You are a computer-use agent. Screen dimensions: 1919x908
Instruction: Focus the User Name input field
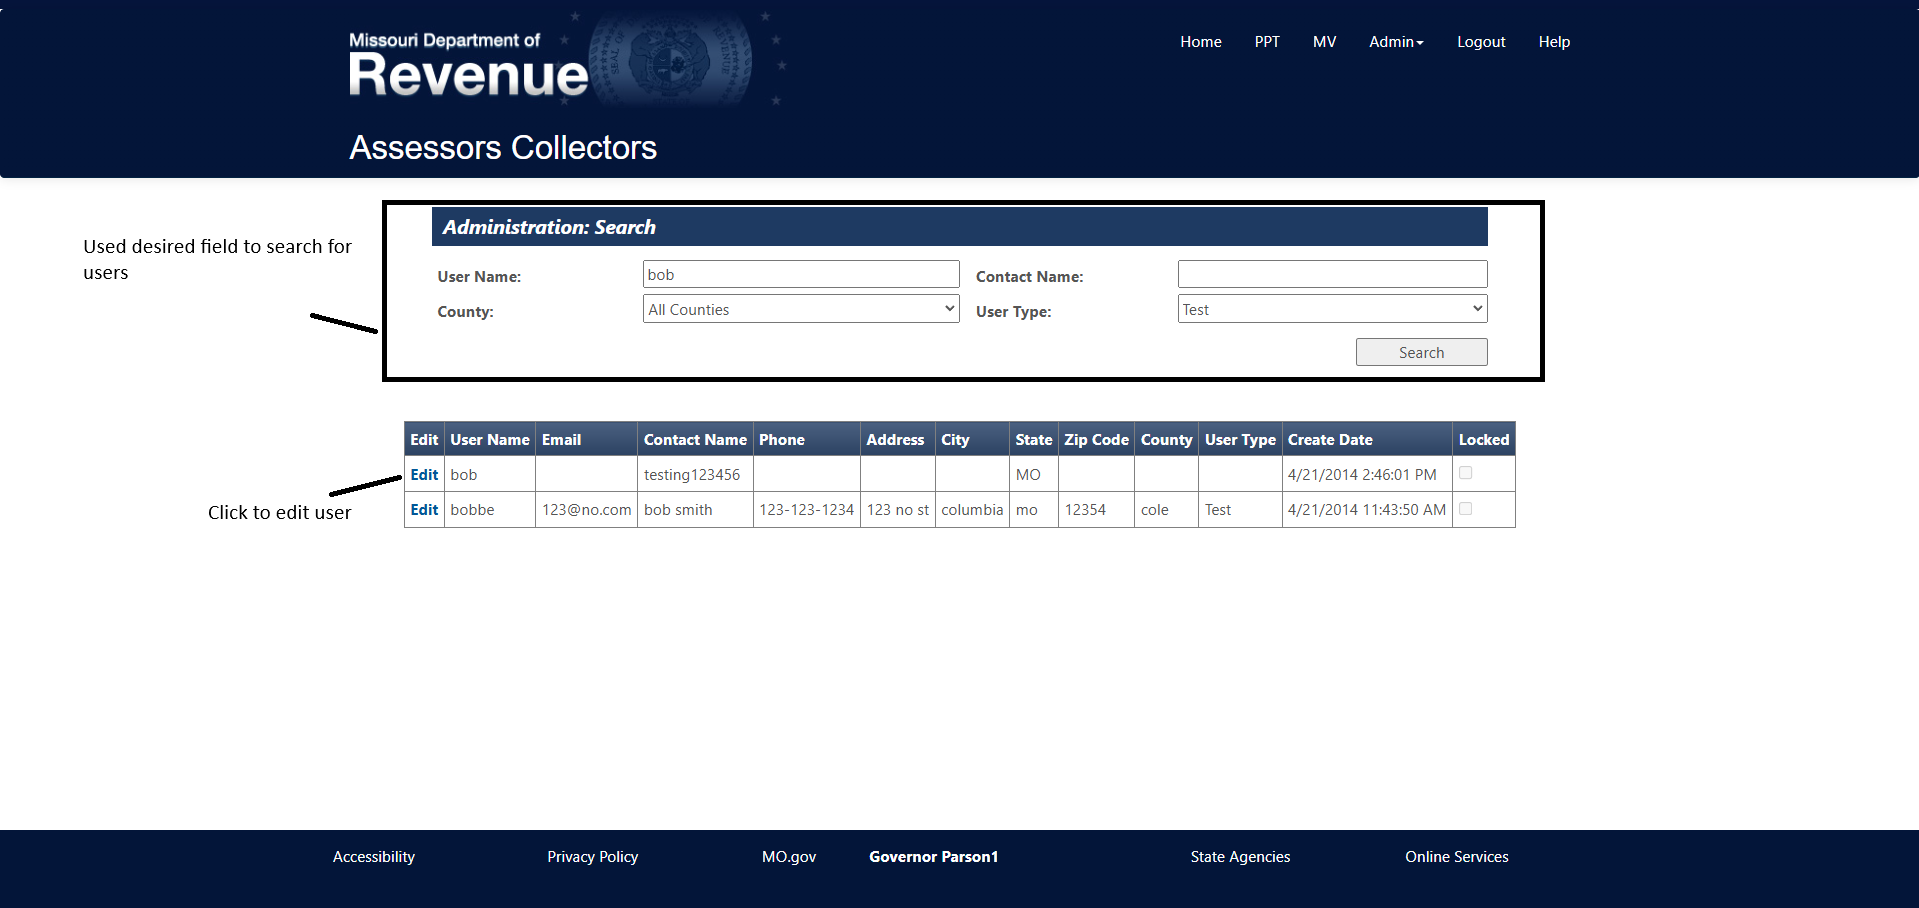coord(800,274)
